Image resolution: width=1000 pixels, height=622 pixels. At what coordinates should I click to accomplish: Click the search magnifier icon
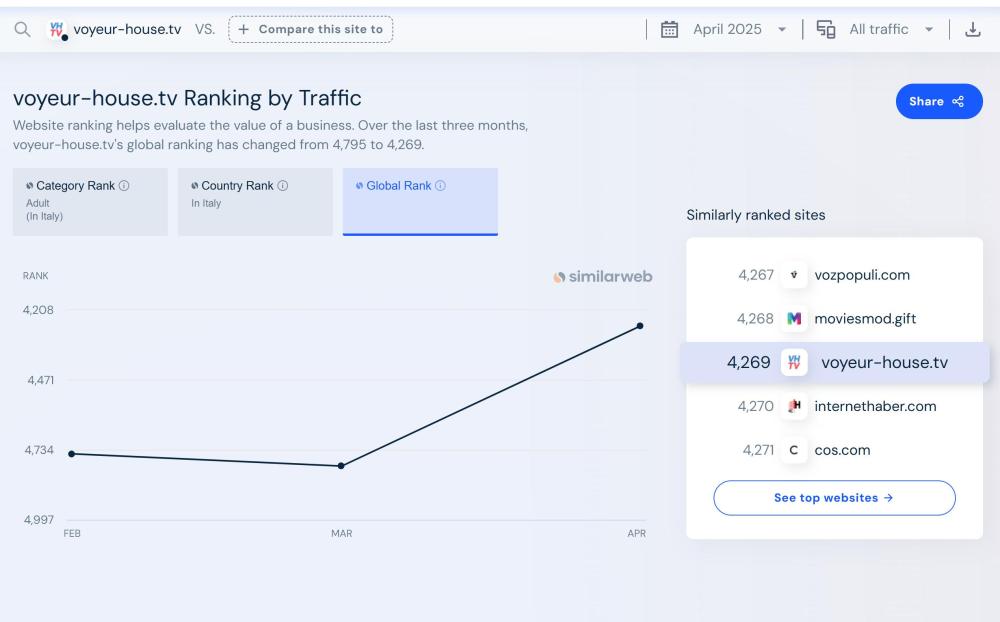click(22, 29)
